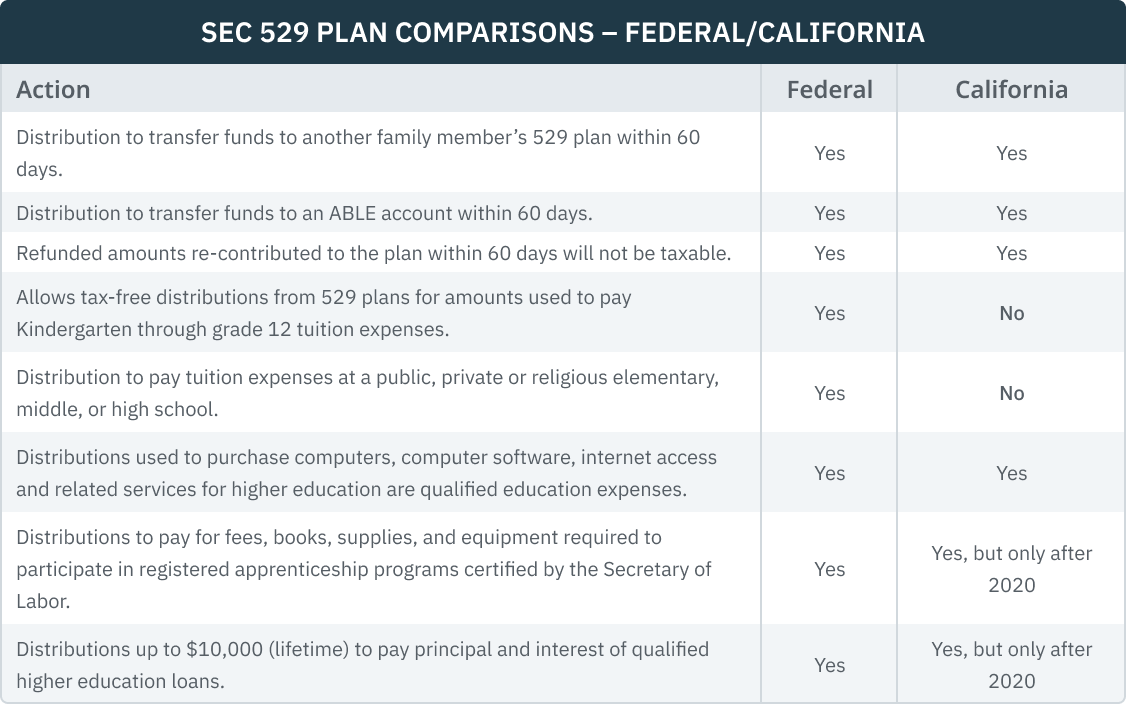The height and width of the screenshot is (704, 1126).
Task: Click California's "No" for K-12 tuition distributions
Action: coord(1011,313)
